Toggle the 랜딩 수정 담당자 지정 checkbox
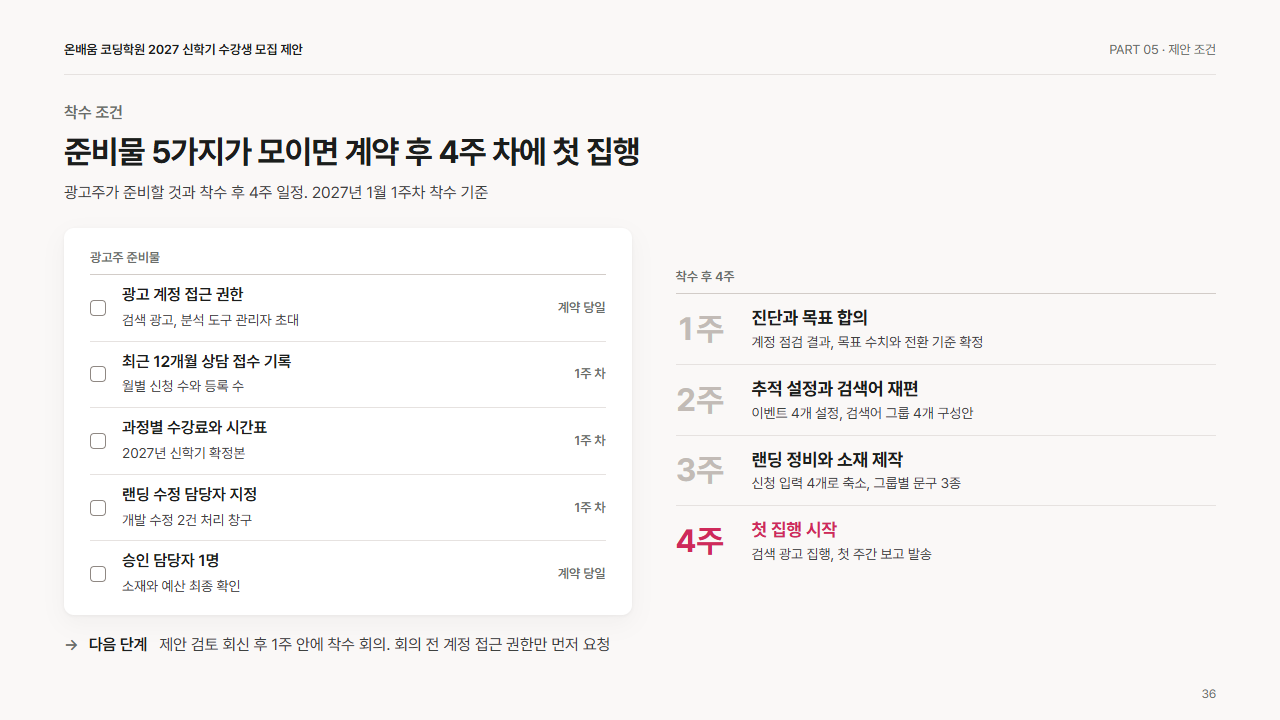Viewport: 1280px width, 720px height. [x=98, y=508]
